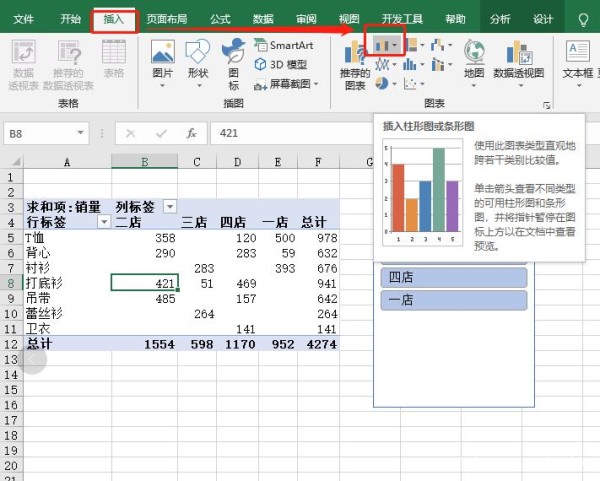
Task: Click the select-all corner triangle
Action: tap(15, 162)
